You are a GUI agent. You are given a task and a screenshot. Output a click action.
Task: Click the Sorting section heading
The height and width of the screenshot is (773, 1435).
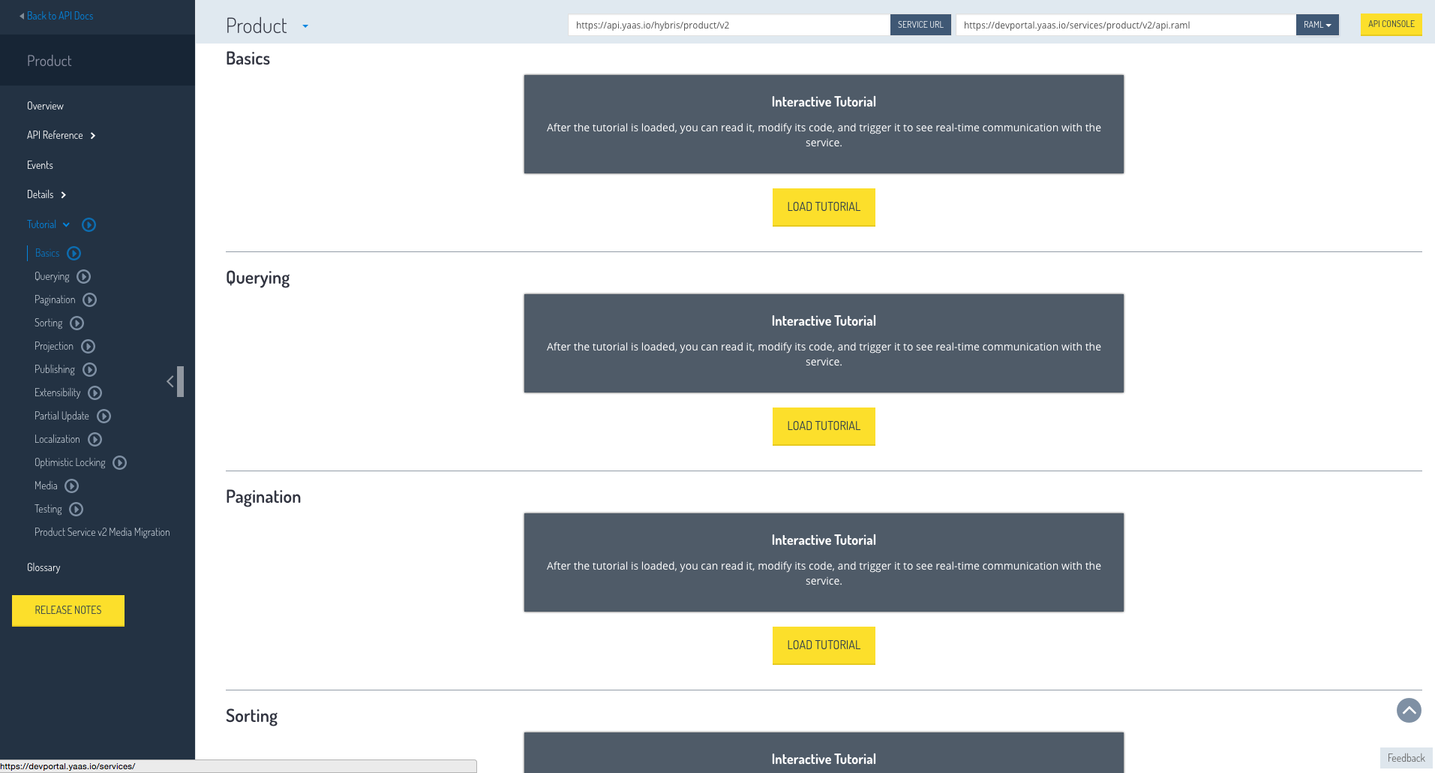[252, 716]
